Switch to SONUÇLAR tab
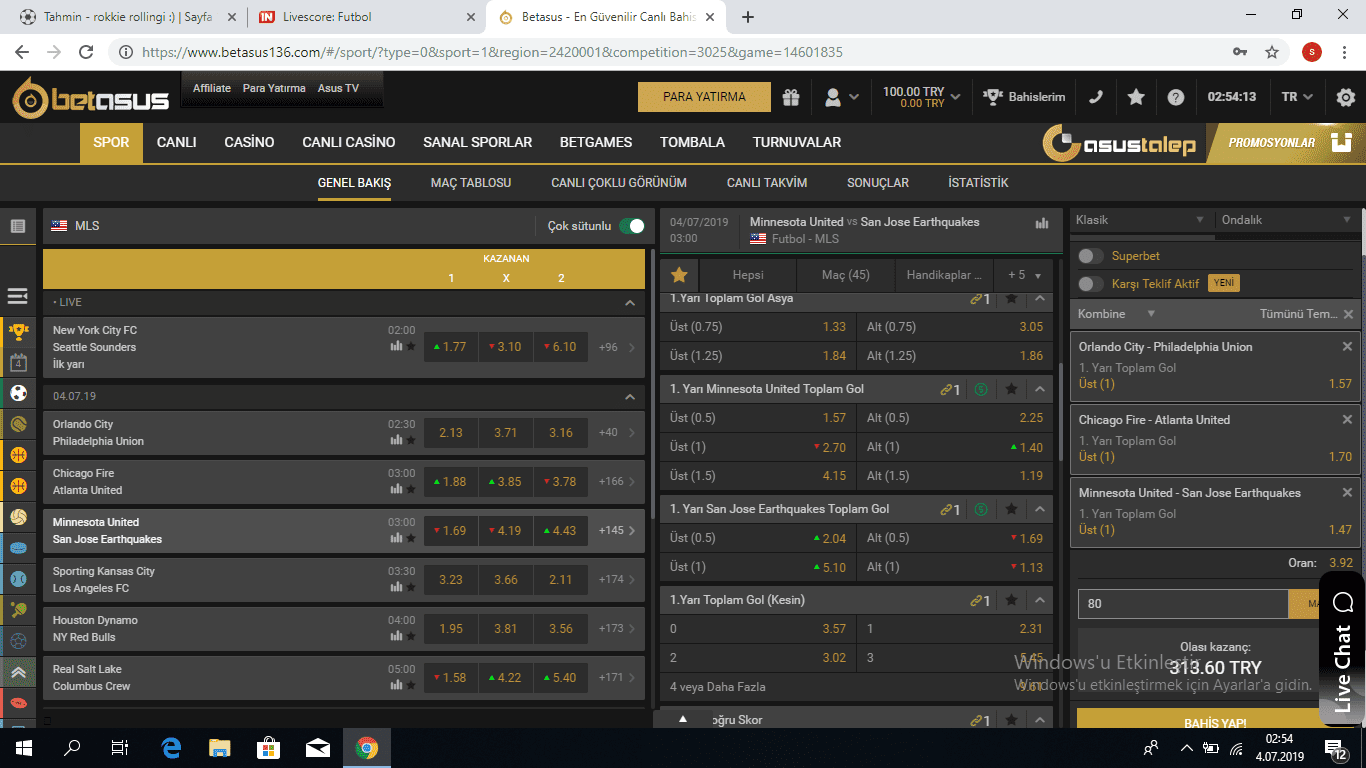 878,183
